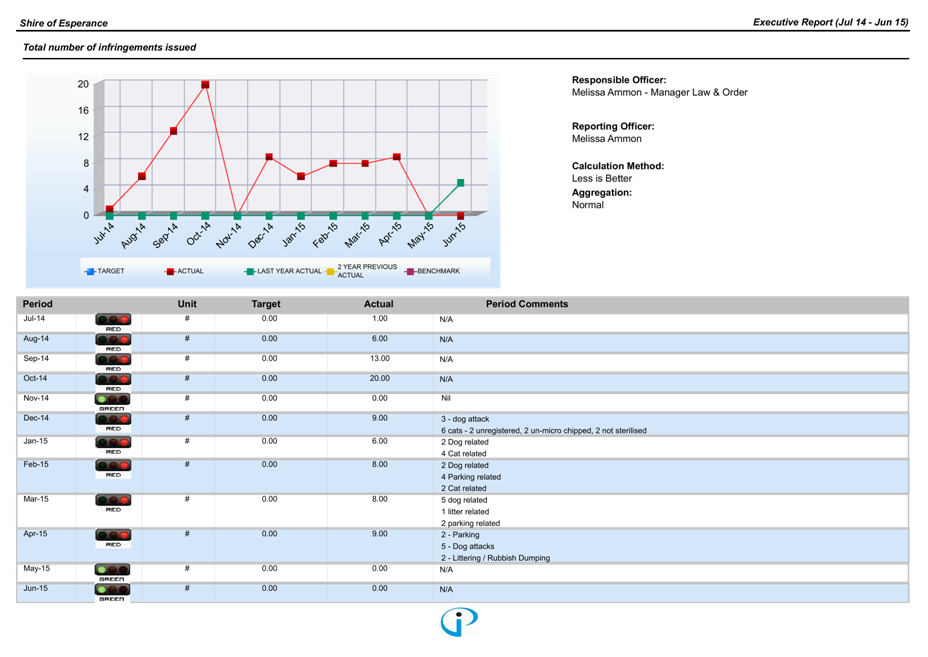Select the 'Mar-15' label on chart axis
The image size is (928, 657).
click(357, 235)
